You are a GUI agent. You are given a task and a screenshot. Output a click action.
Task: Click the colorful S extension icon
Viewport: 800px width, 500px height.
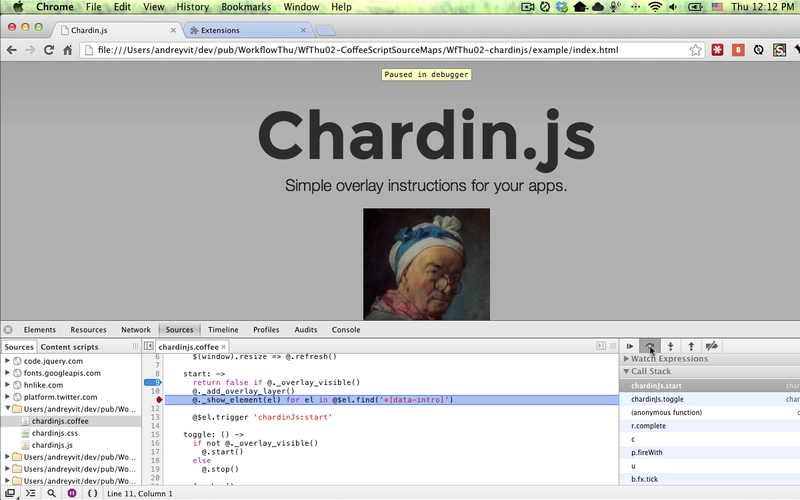pyautogui.click(x=779, y=50)
